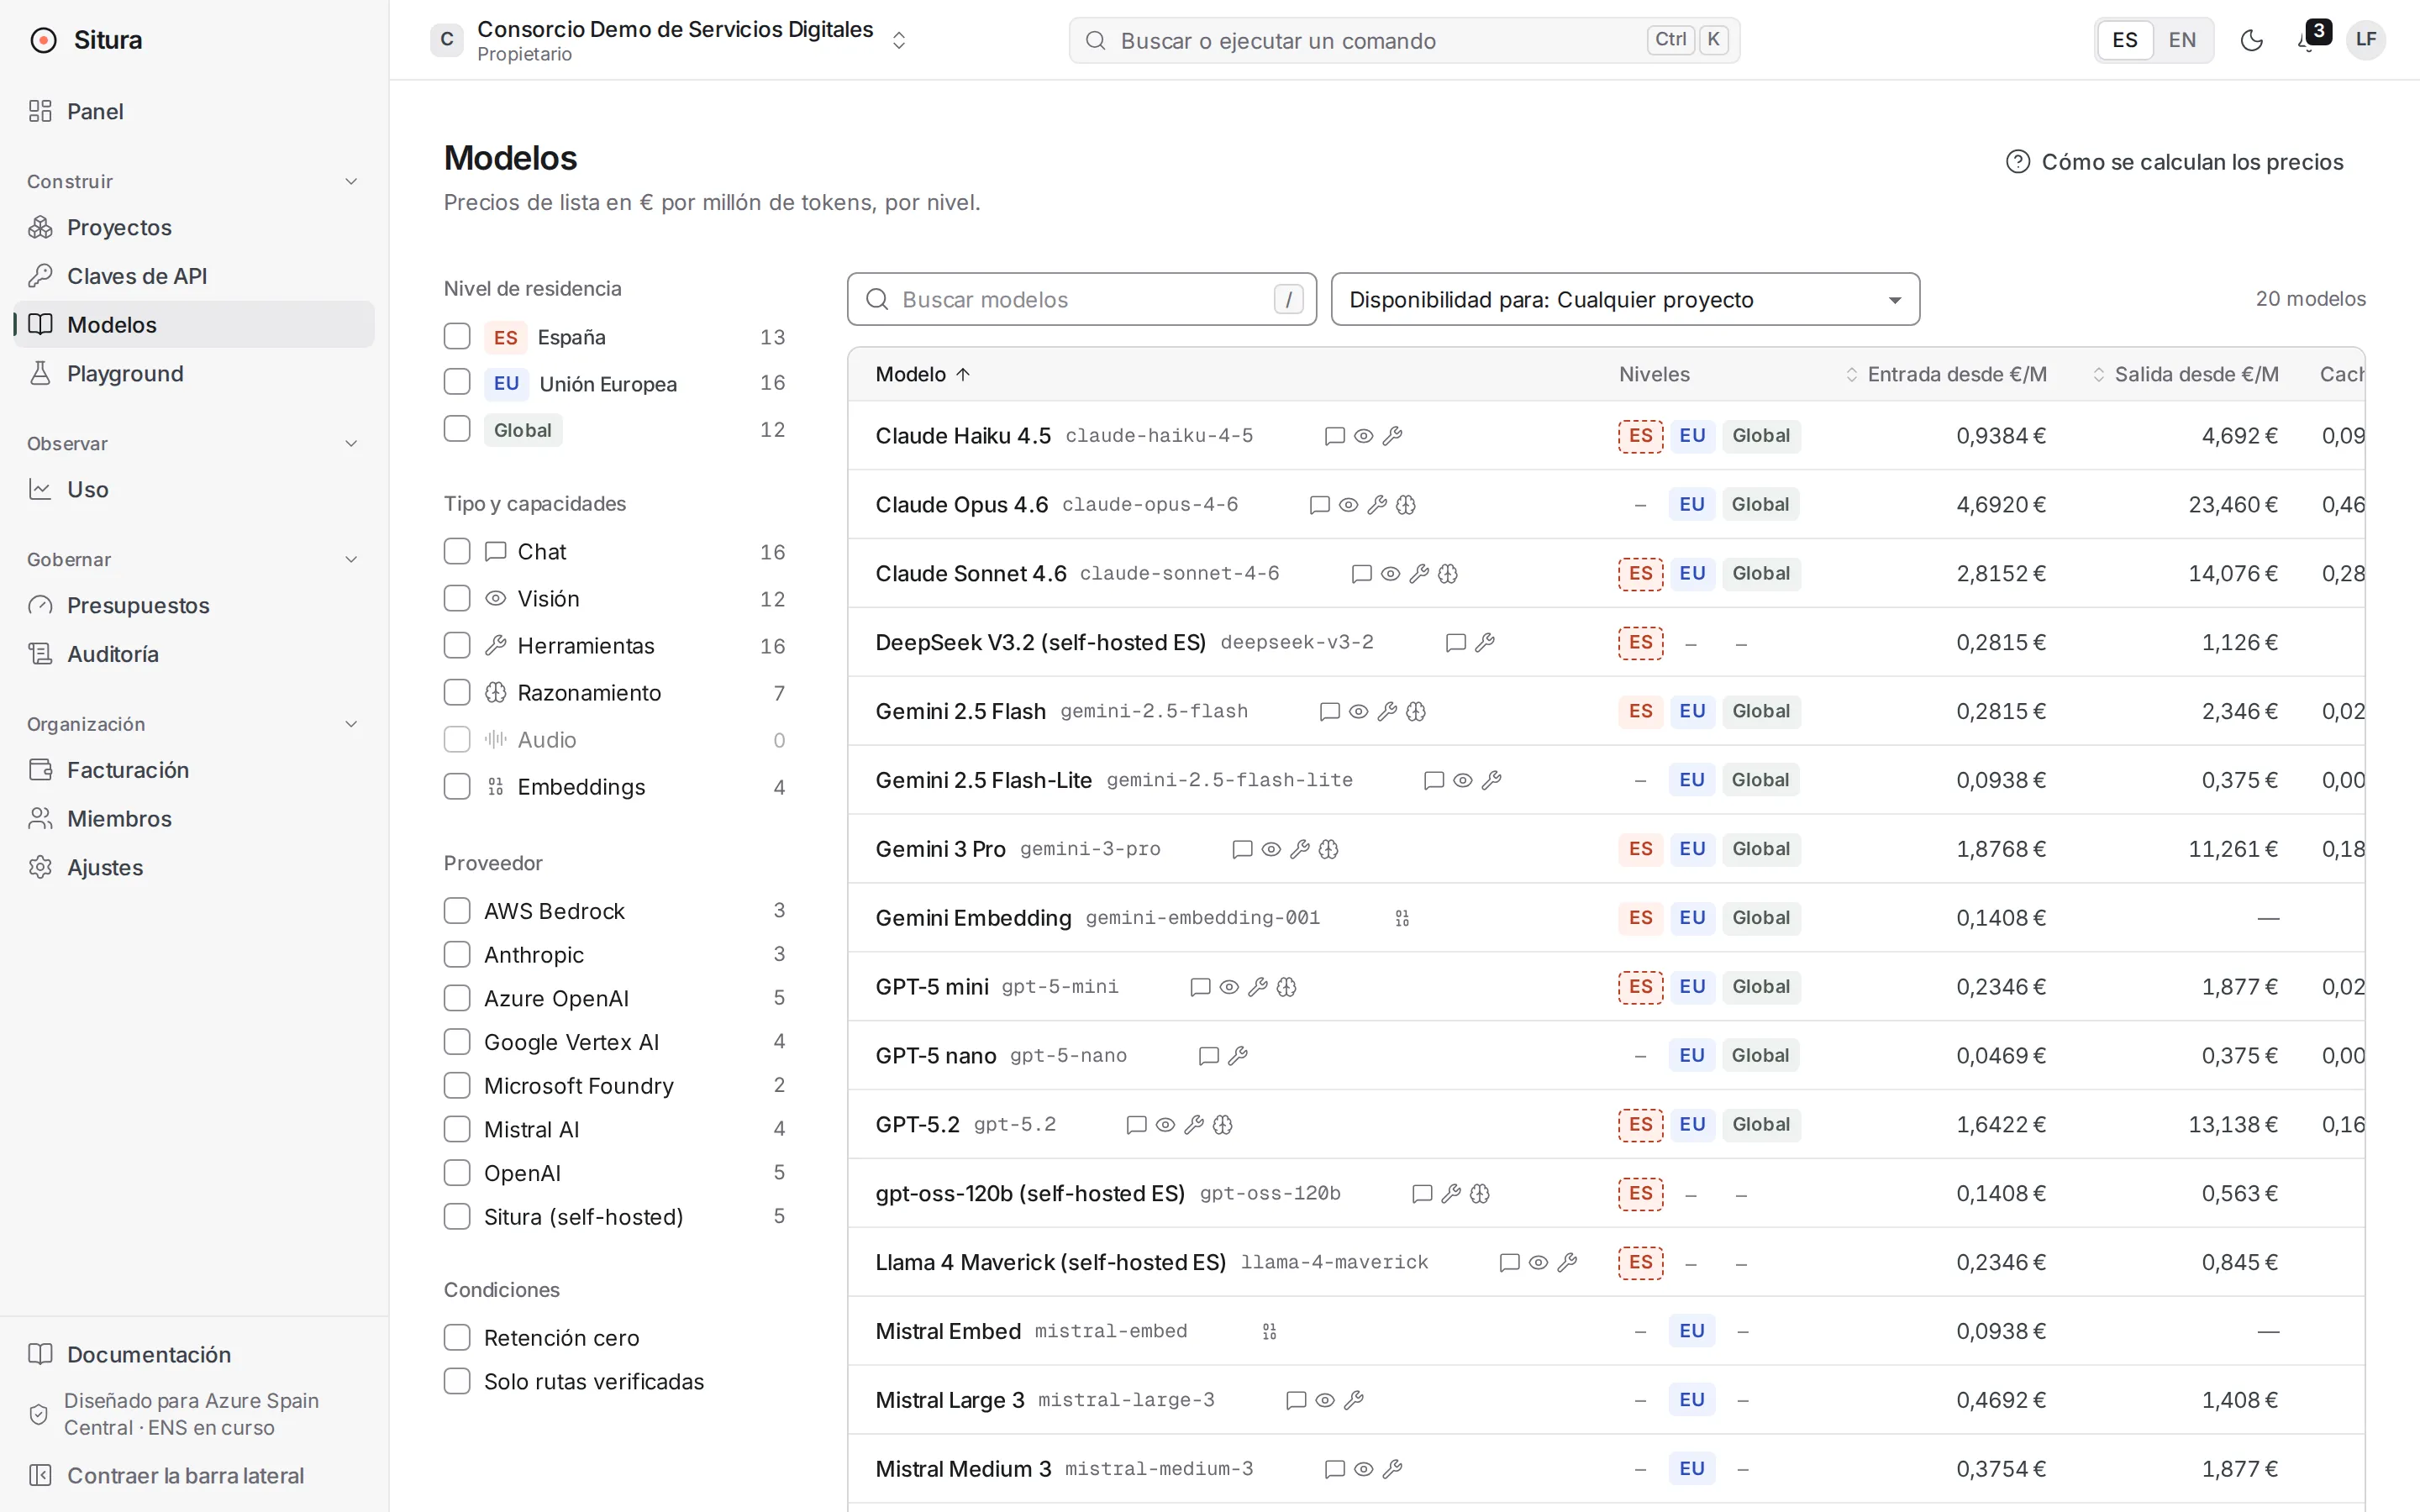Select ES language button
The image size is (2420, 1512).
(x=2125, y=40)
